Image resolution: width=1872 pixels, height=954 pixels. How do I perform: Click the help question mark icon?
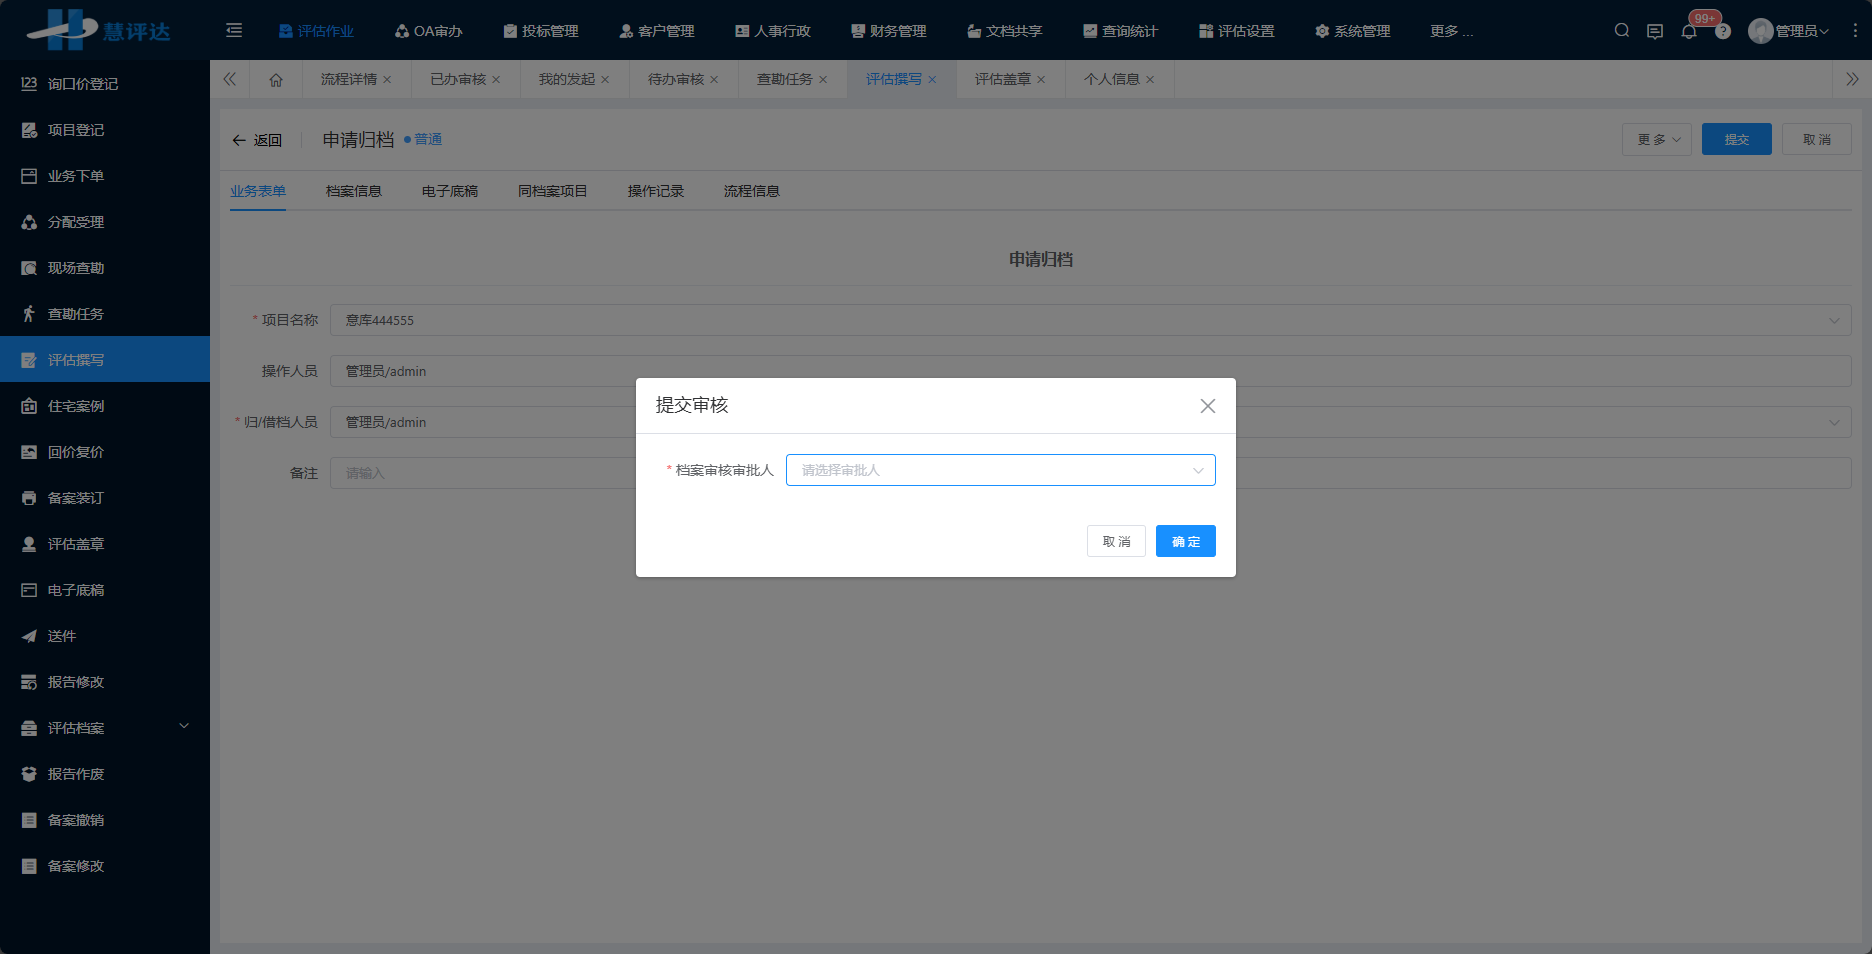(1723, 32)
